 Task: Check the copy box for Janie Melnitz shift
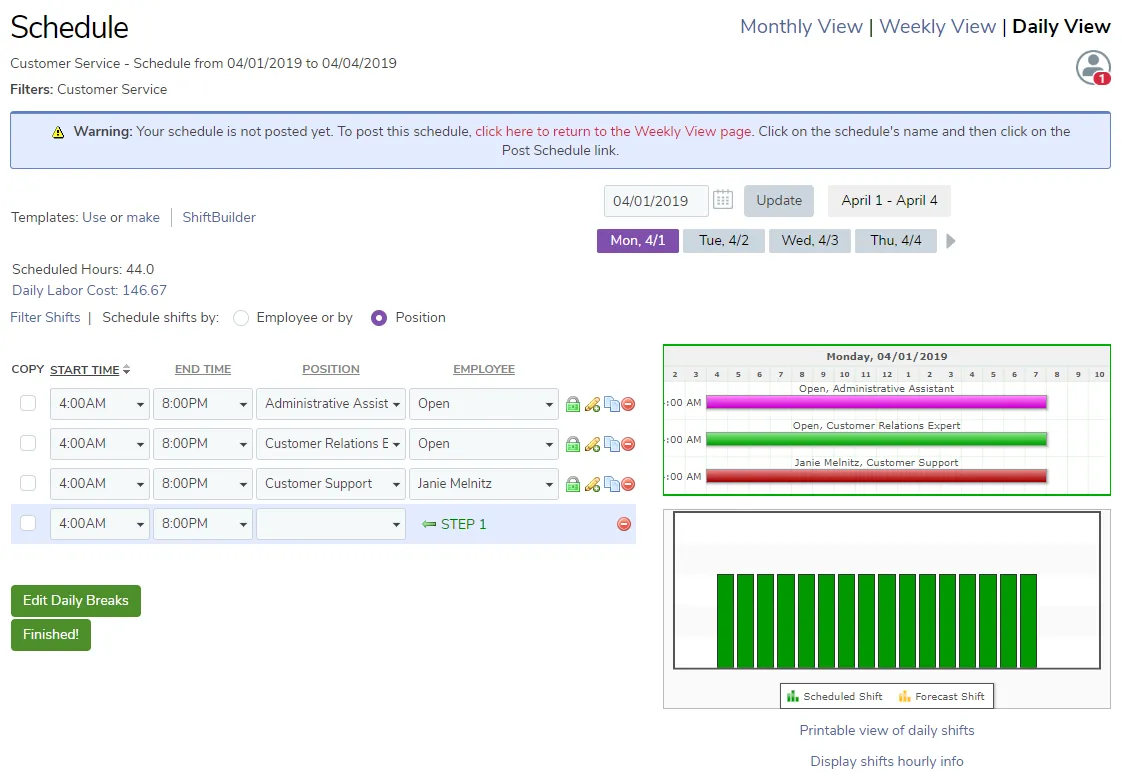(28, 484)
